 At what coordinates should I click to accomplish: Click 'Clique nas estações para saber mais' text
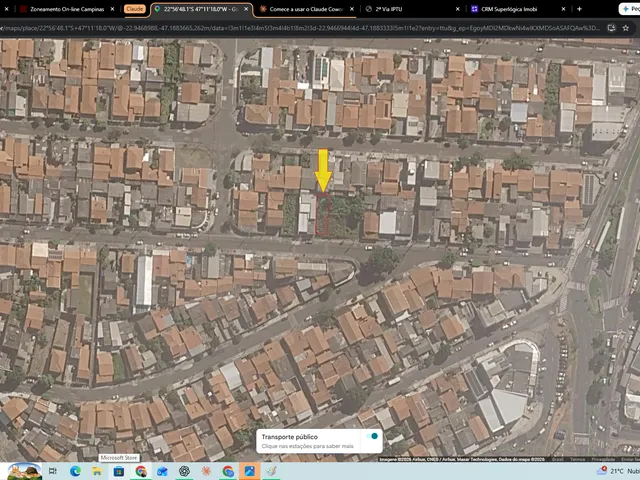point(307,446)
